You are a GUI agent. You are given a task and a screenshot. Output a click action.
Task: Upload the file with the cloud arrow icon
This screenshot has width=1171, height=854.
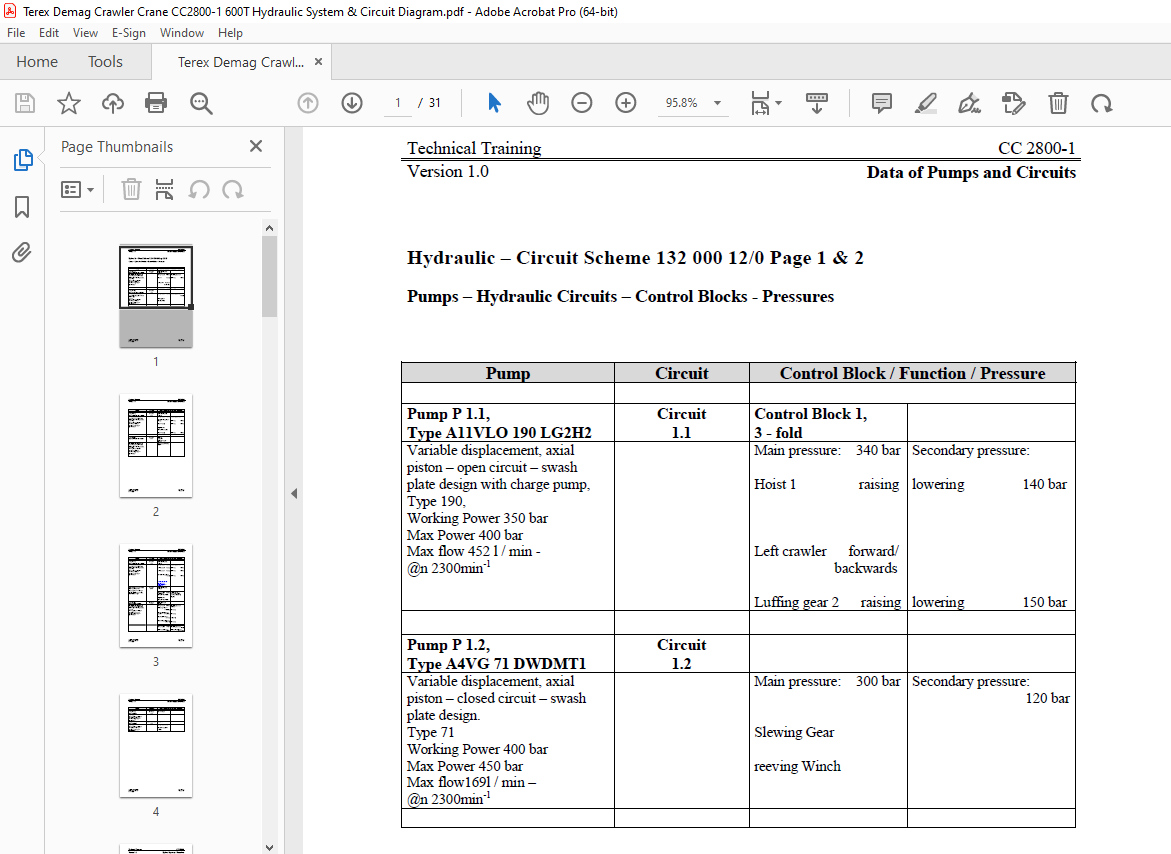tap(113, 103)
